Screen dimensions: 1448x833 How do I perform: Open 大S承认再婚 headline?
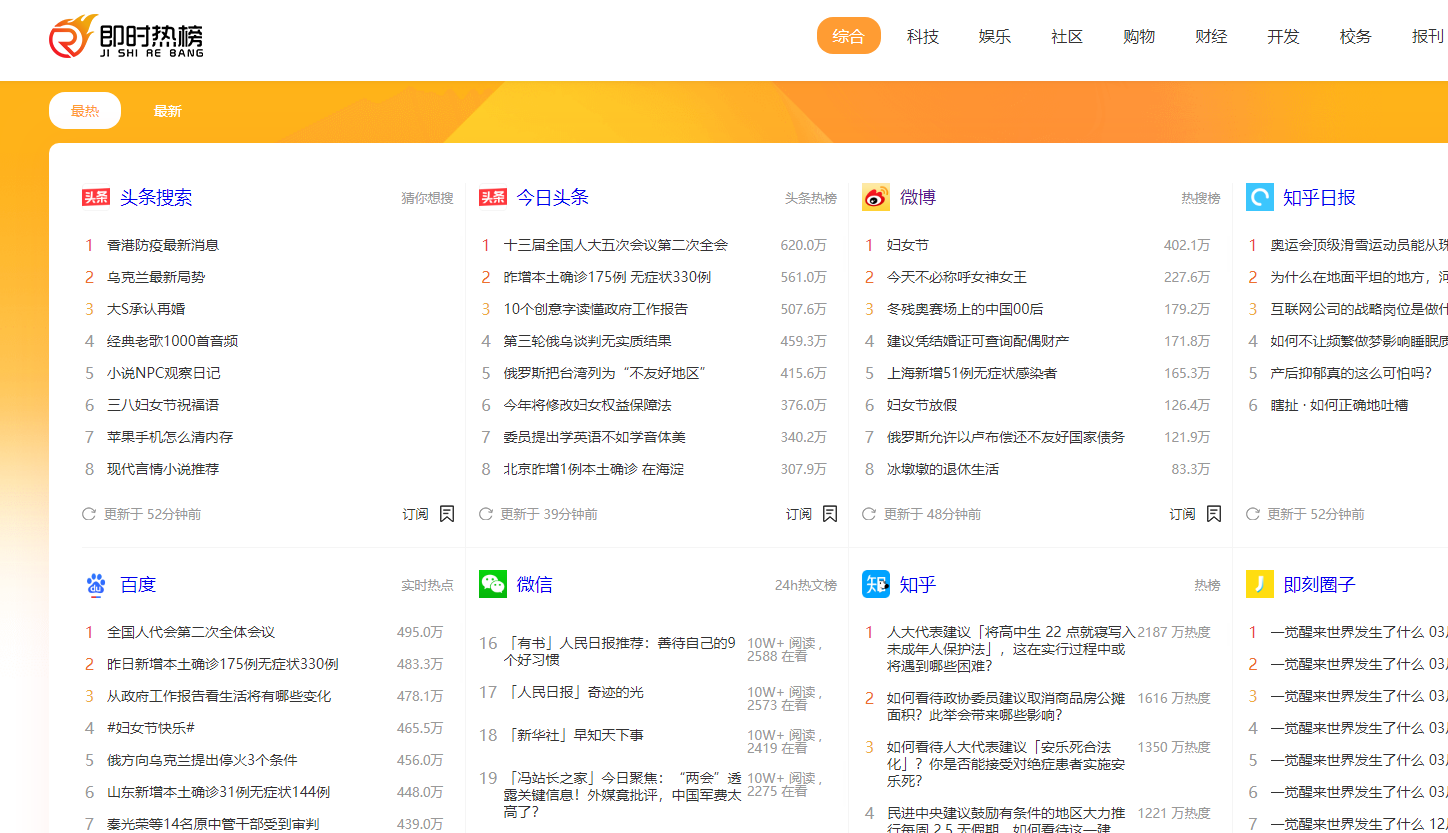coord(146,309)
